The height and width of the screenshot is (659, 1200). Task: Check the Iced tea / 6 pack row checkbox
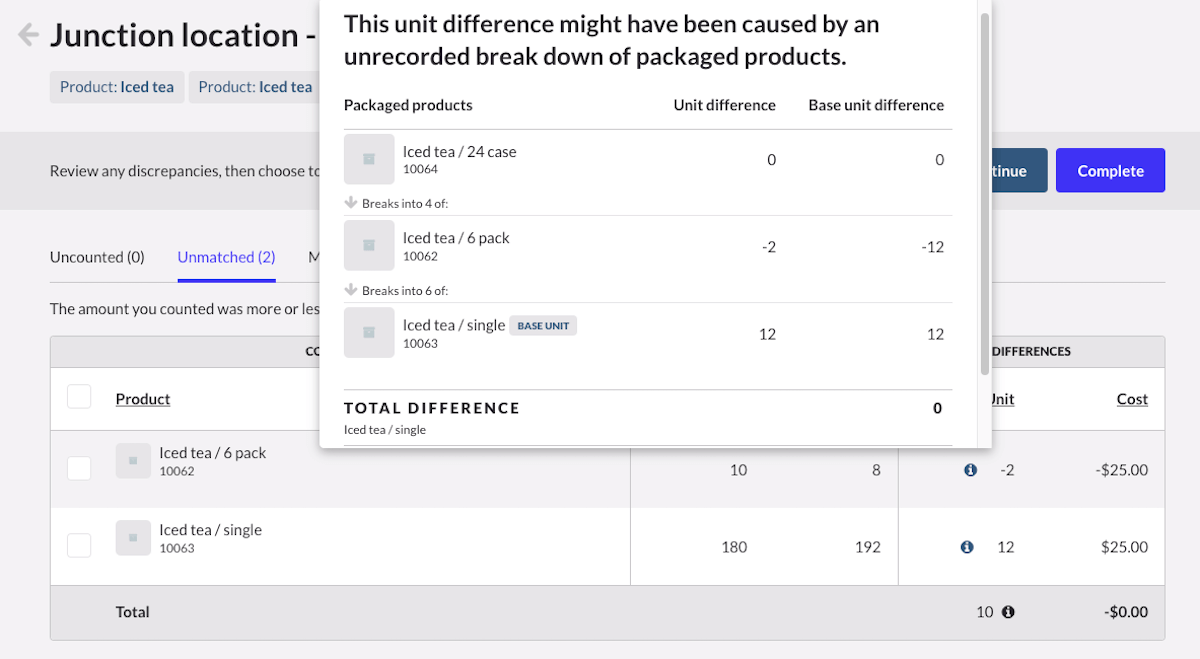click(79, 468)
